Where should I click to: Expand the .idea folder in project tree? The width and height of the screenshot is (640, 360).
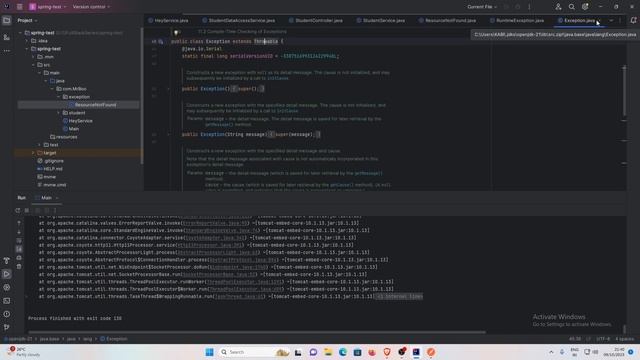tap(27, 41)
